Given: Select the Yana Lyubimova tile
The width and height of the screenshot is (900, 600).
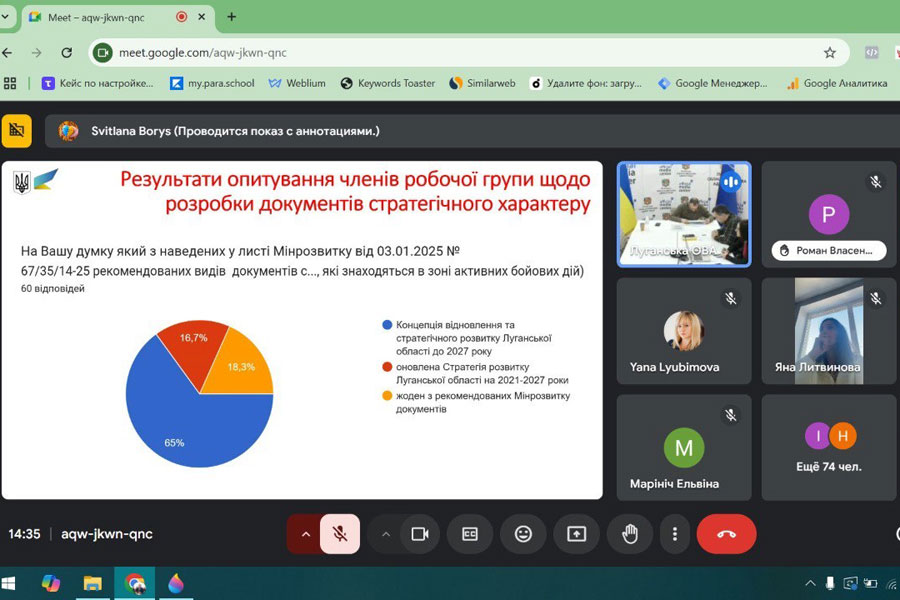Looking at the screenshot, I should (684, 331).
